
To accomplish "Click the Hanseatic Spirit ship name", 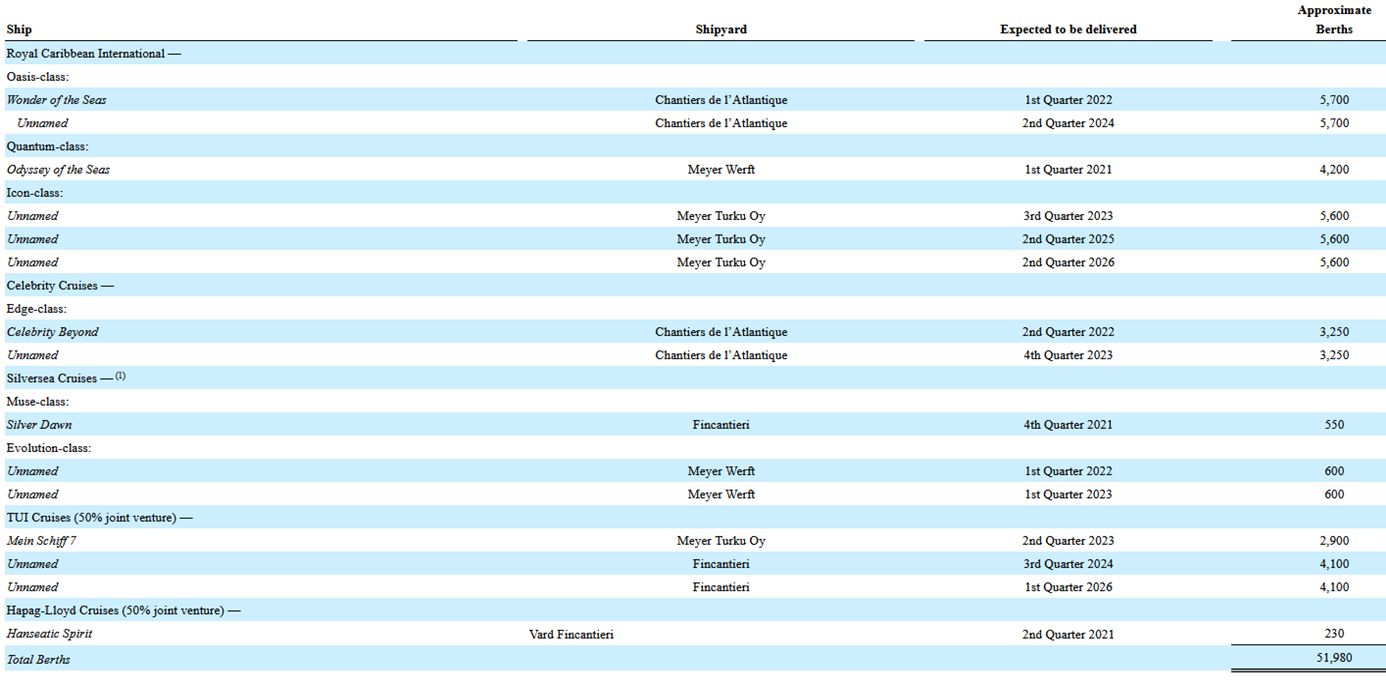I will pyautogui.click(x=49, y=634).
